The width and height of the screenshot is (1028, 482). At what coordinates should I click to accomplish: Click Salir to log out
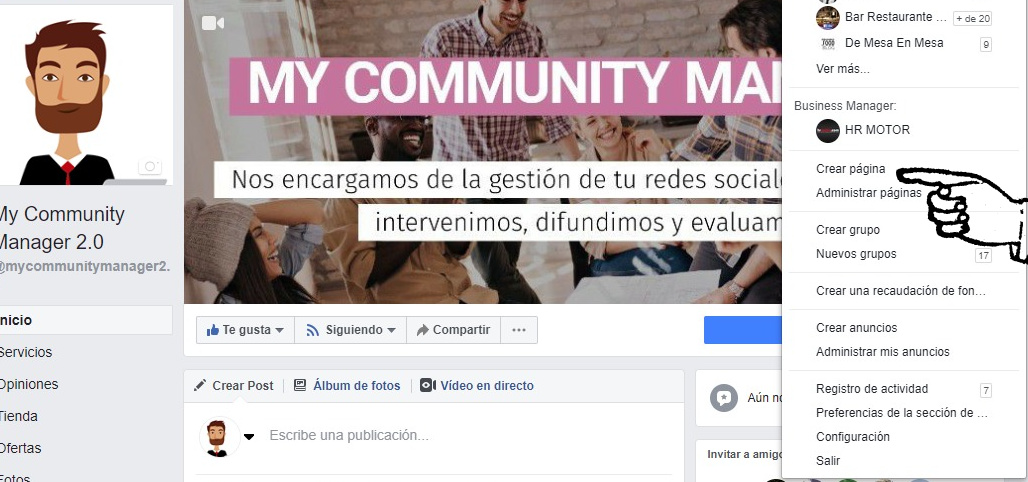(x=827, y=461)
